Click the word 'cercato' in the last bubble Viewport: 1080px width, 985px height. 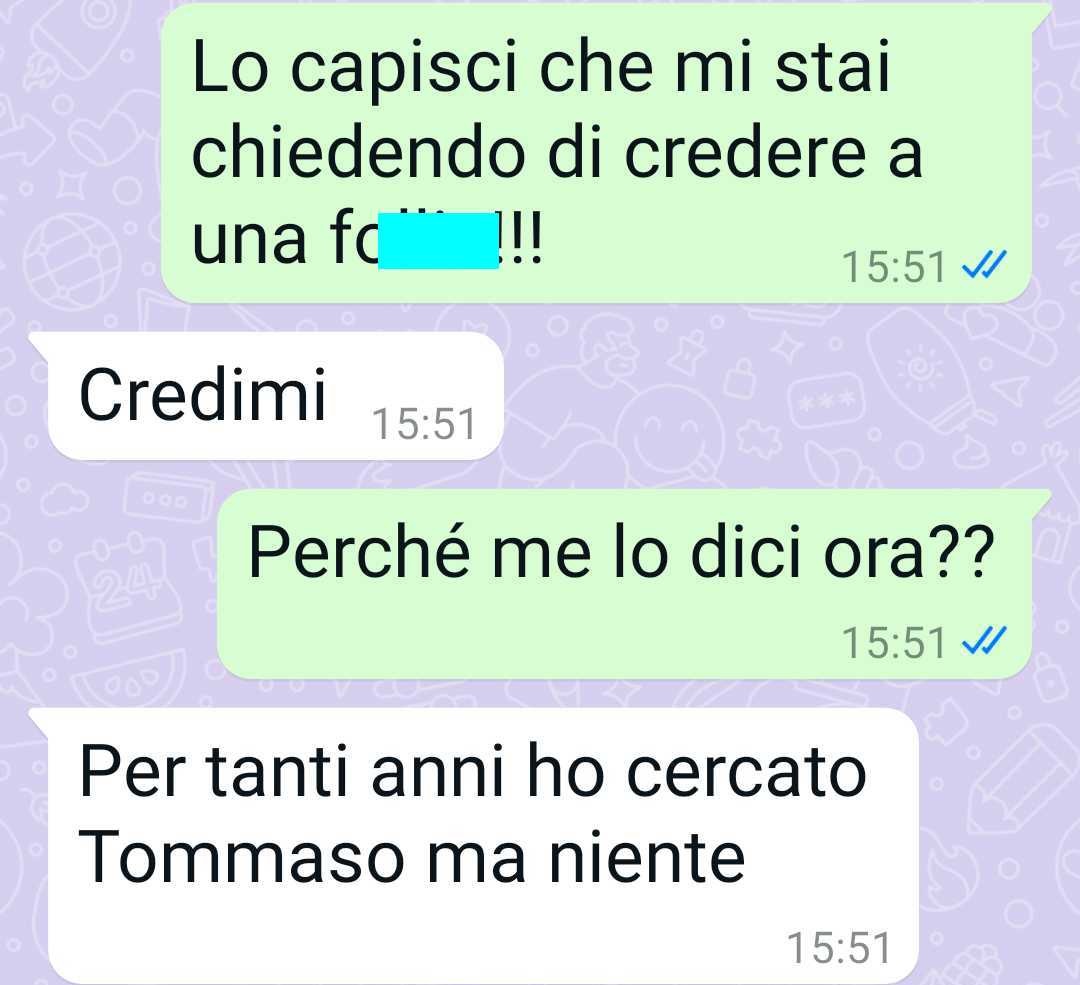(x=746, y=773)
